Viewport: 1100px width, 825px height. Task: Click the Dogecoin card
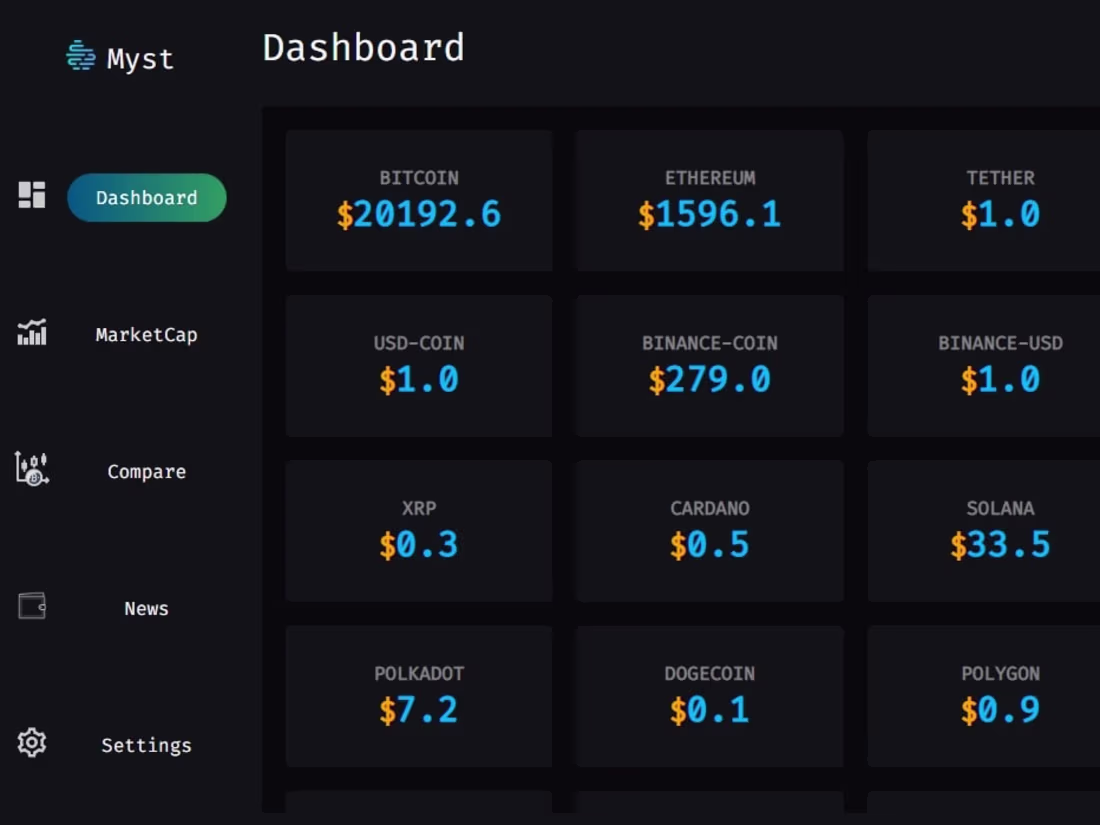709,694
